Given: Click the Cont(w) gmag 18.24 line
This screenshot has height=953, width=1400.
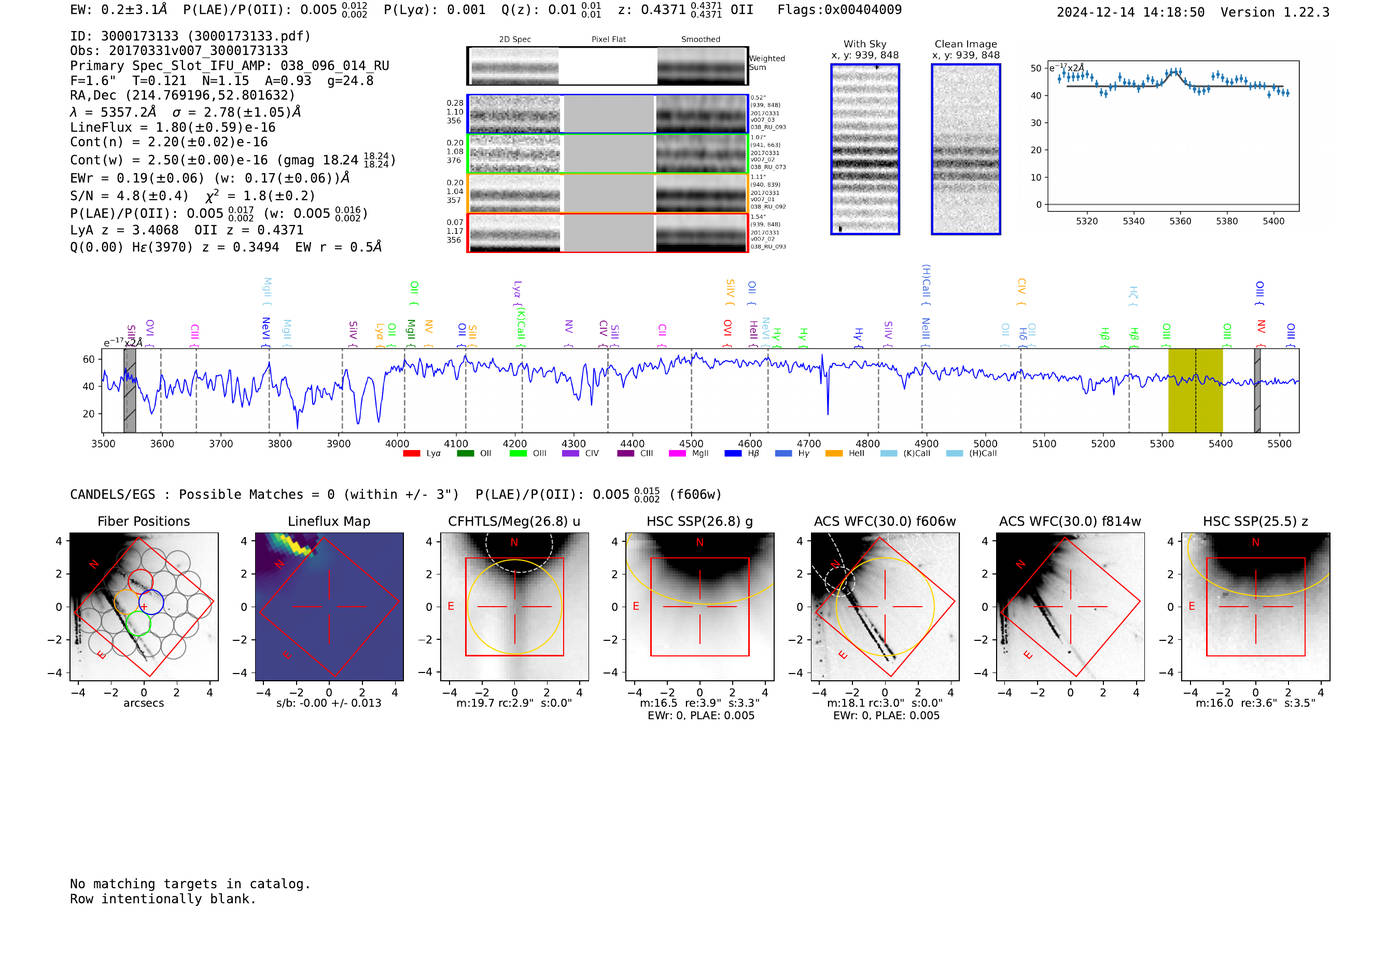Looking at the screenshot, I should tap(233, 160).
